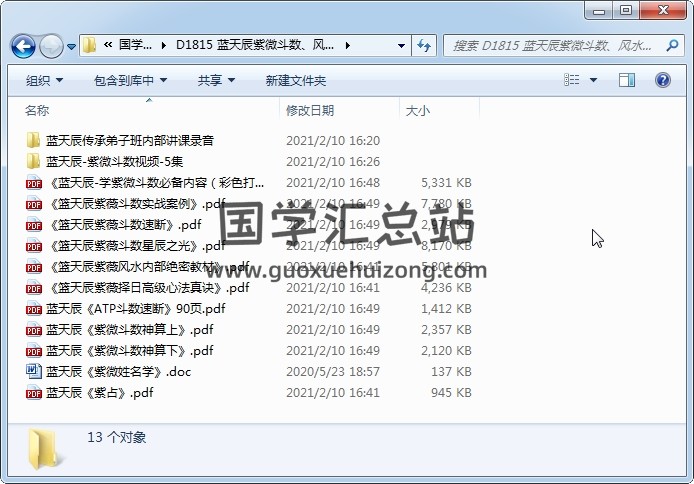694x484 pixels.
Task: Refresh the folder view
Action: (x=424, y=45)
